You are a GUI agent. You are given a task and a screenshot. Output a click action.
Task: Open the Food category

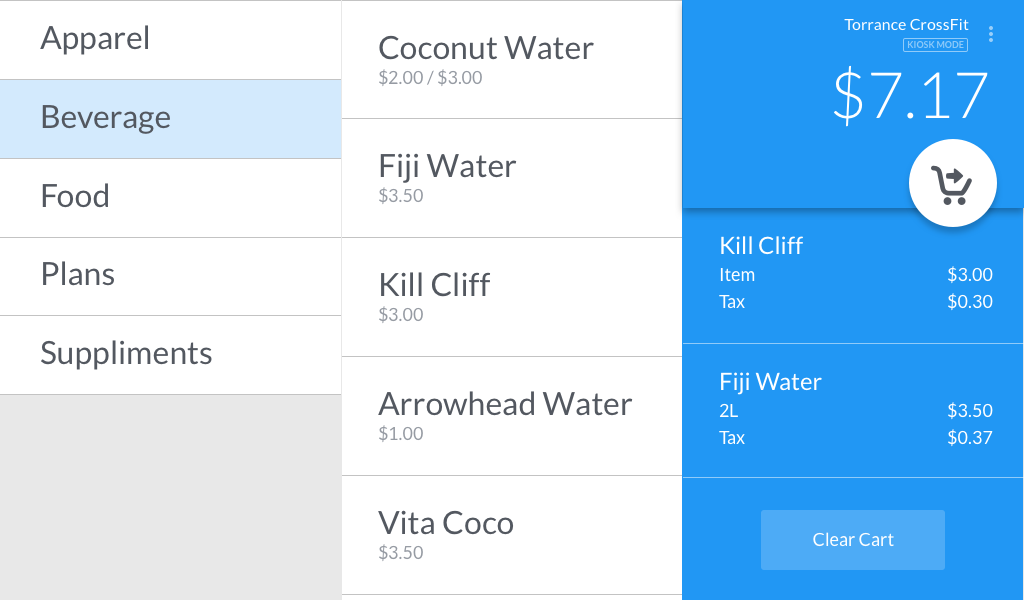(170, 197)
